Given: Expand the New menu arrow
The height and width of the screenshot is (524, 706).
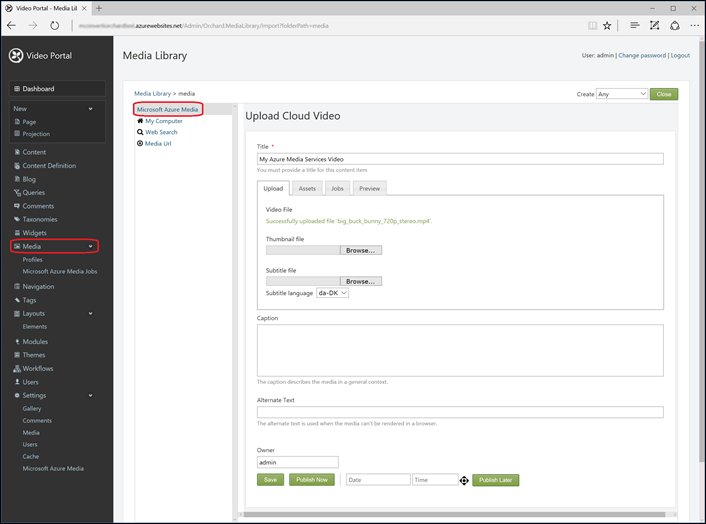Looking at the screenshot, I should click(91, 108).
